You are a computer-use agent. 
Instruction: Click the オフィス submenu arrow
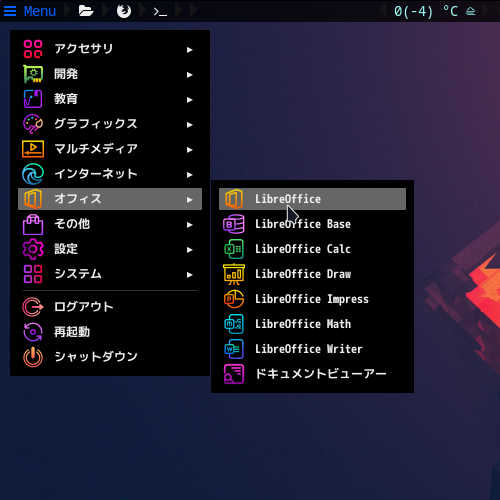pyautogui.click(x=190, y=200)
